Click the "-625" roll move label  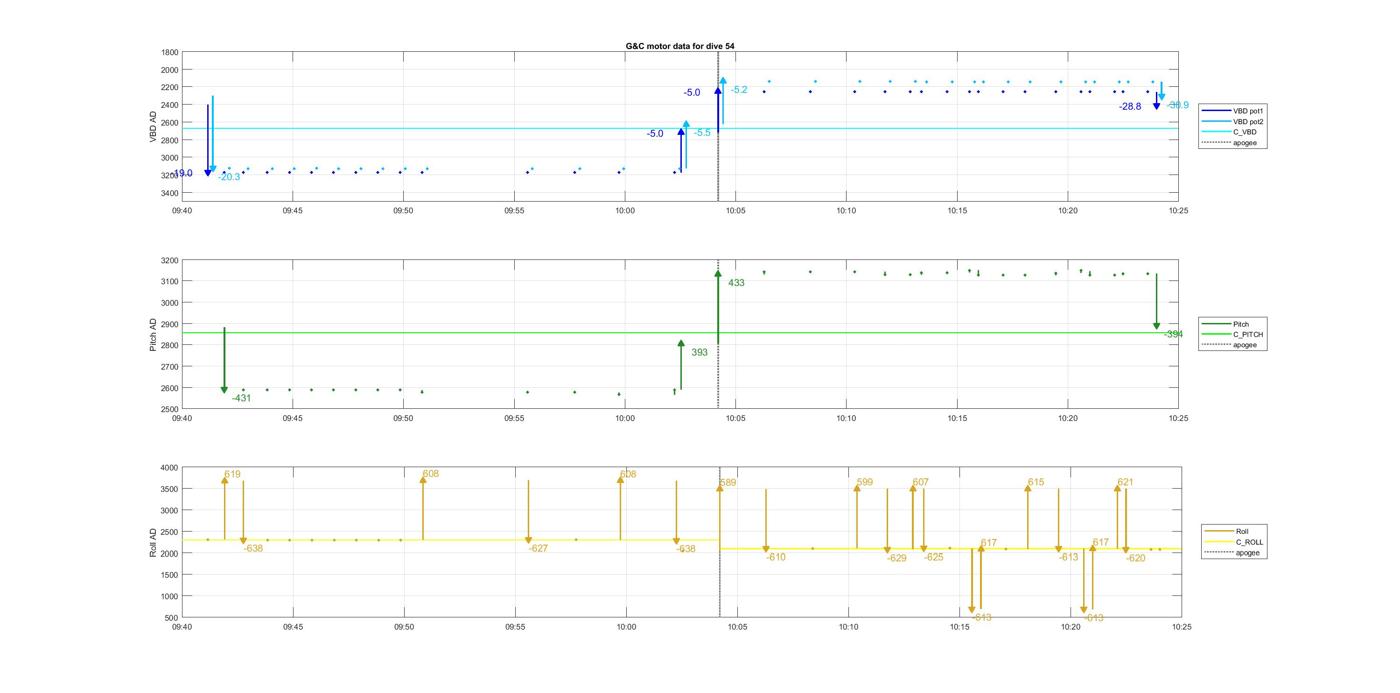coord(934,557)
